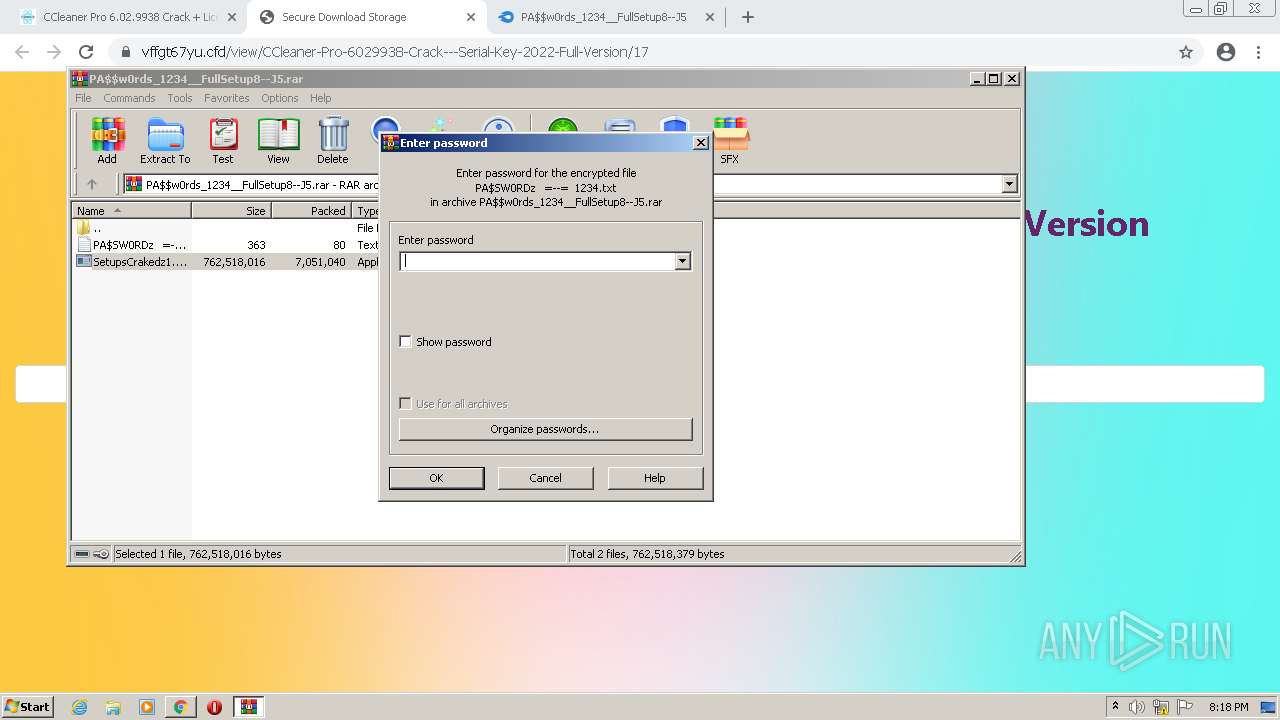Viewport: 1280px width, 720px height.
Task: Close the CCleaner Pro Crack tab
Action: click(x=232, y=17)
